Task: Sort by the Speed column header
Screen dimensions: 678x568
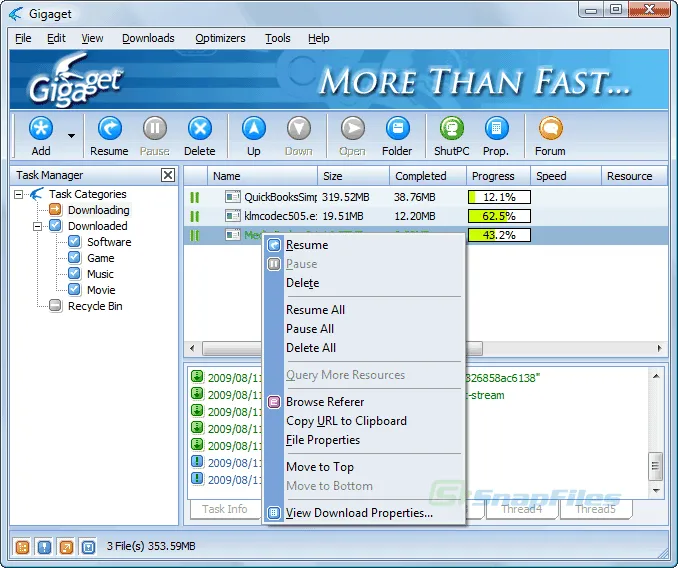Action: tap(566, 176)
